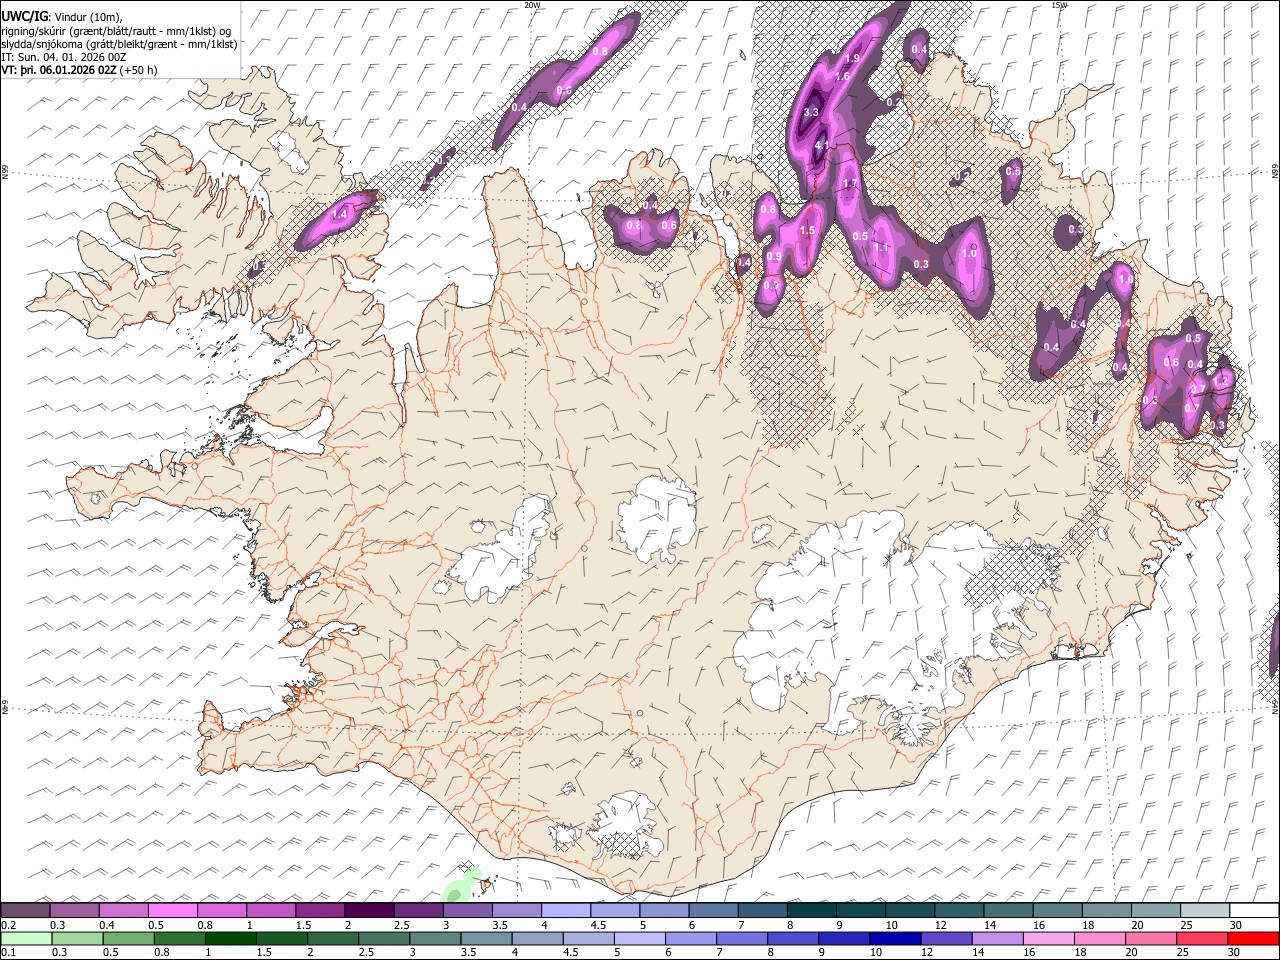
Task: Click the darkest purple 2–2.5 upper legend swatch
Action: click(369, 910)
